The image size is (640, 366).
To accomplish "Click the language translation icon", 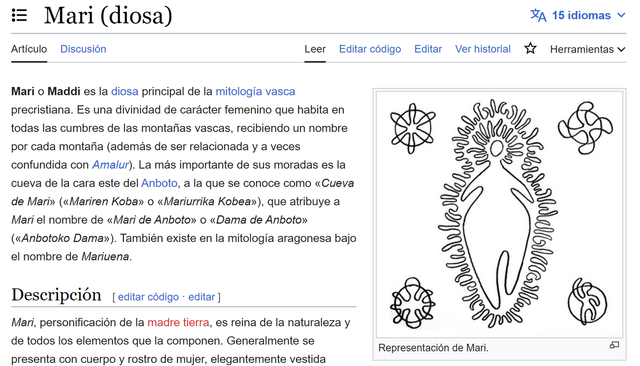I will [x=538, y=16].
